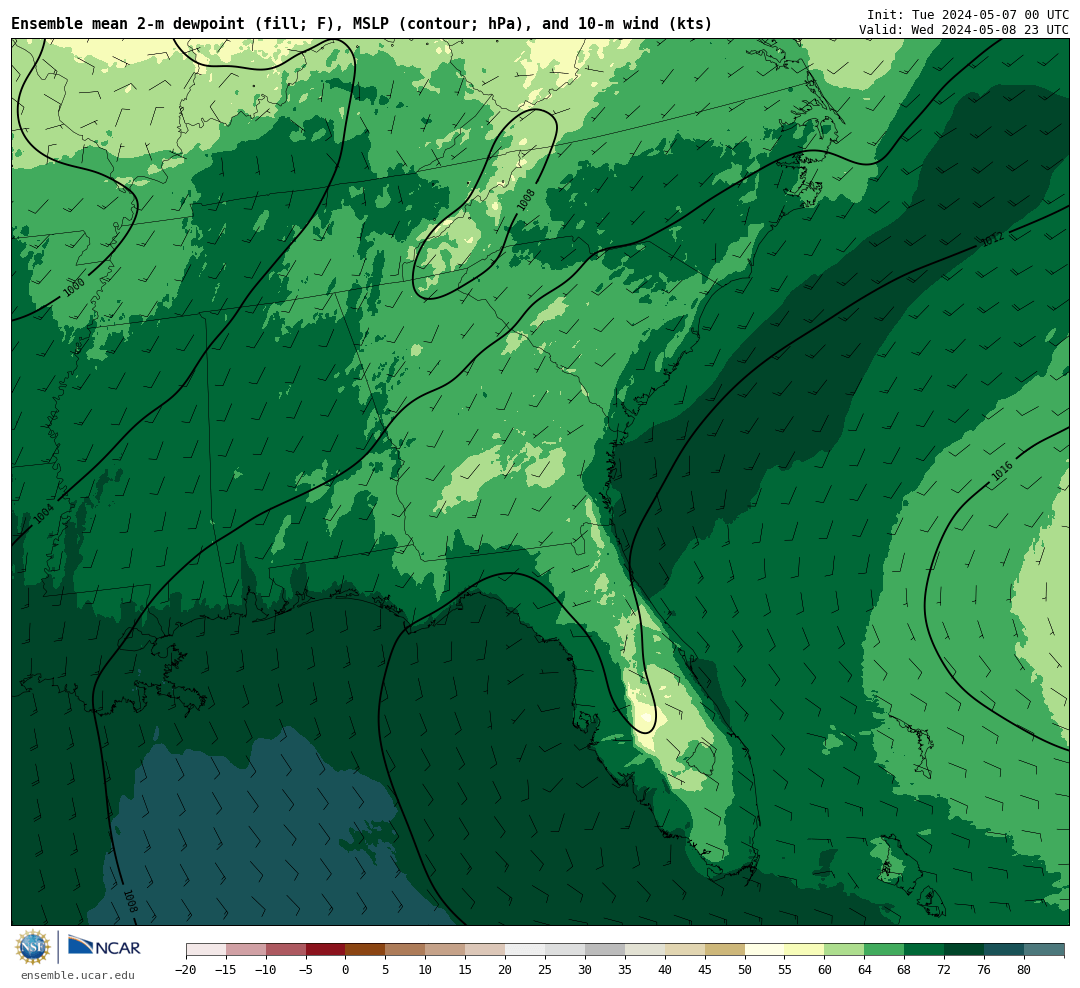Click the 68 to 72 green swatch
The image size is (1080, 988).
(924, 950)
